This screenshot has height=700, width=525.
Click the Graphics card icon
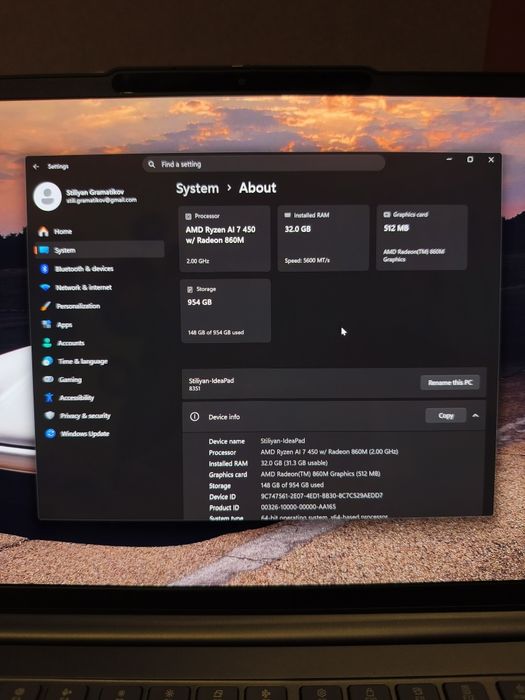pyautogui.click(x=387, y=214)
